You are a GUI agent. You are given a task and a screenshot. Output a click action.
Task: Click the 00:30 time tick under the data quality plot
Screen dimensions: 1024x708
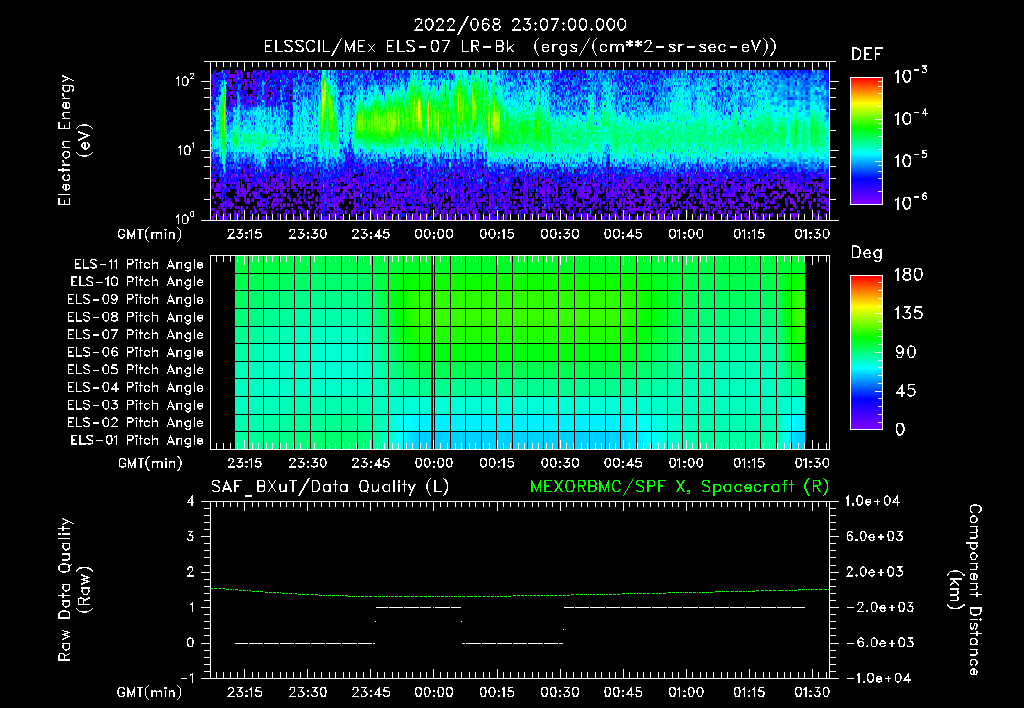(560, 692)
